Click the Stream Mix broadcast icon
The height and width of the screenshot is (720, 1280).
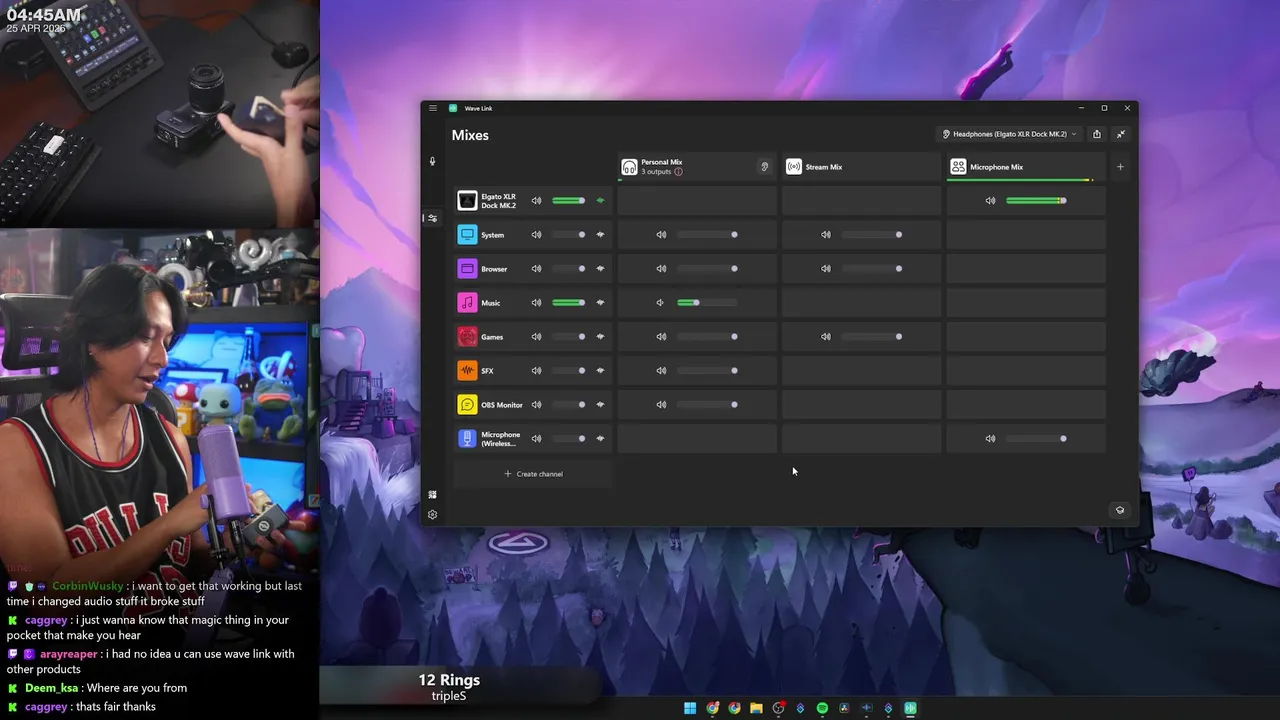pos(793,167)
